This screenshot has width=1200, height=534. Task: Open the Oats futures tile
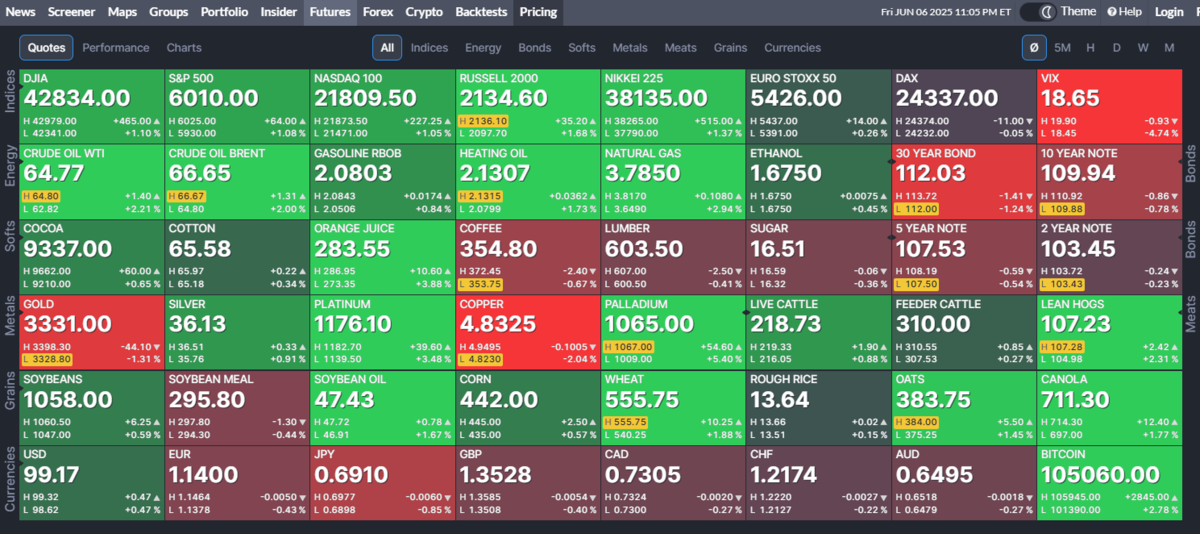(963, 408)
